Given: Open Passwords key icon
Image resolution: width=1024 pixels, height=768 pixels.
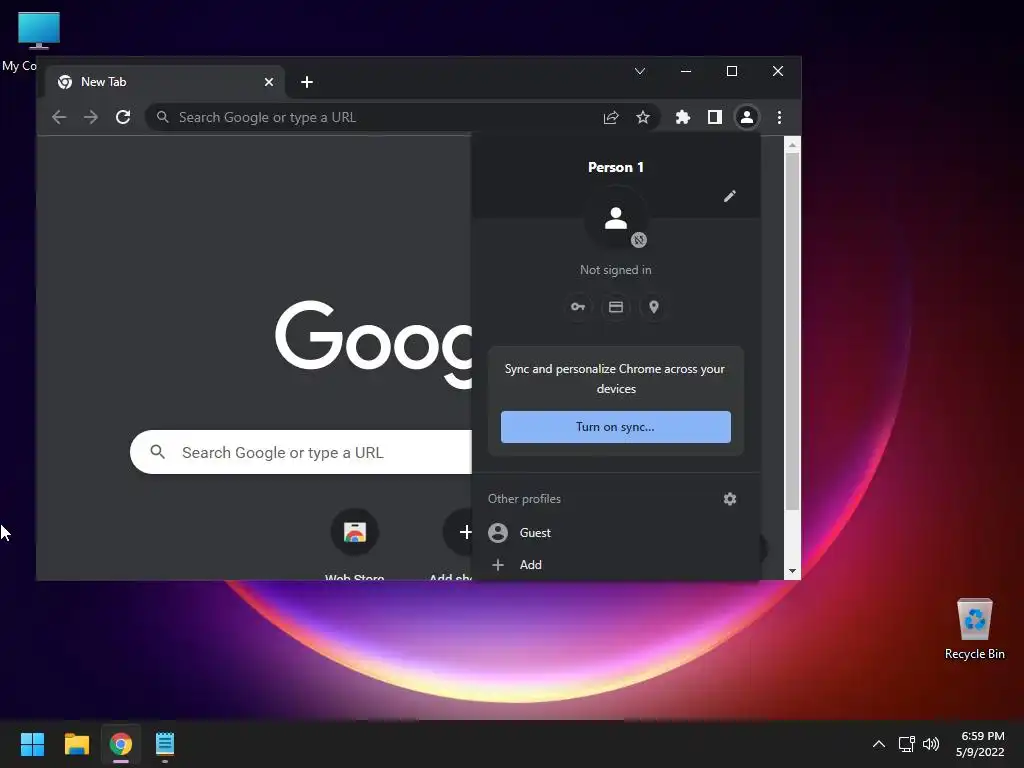Looking at the screenshot, I should click(x=578, y=307).
